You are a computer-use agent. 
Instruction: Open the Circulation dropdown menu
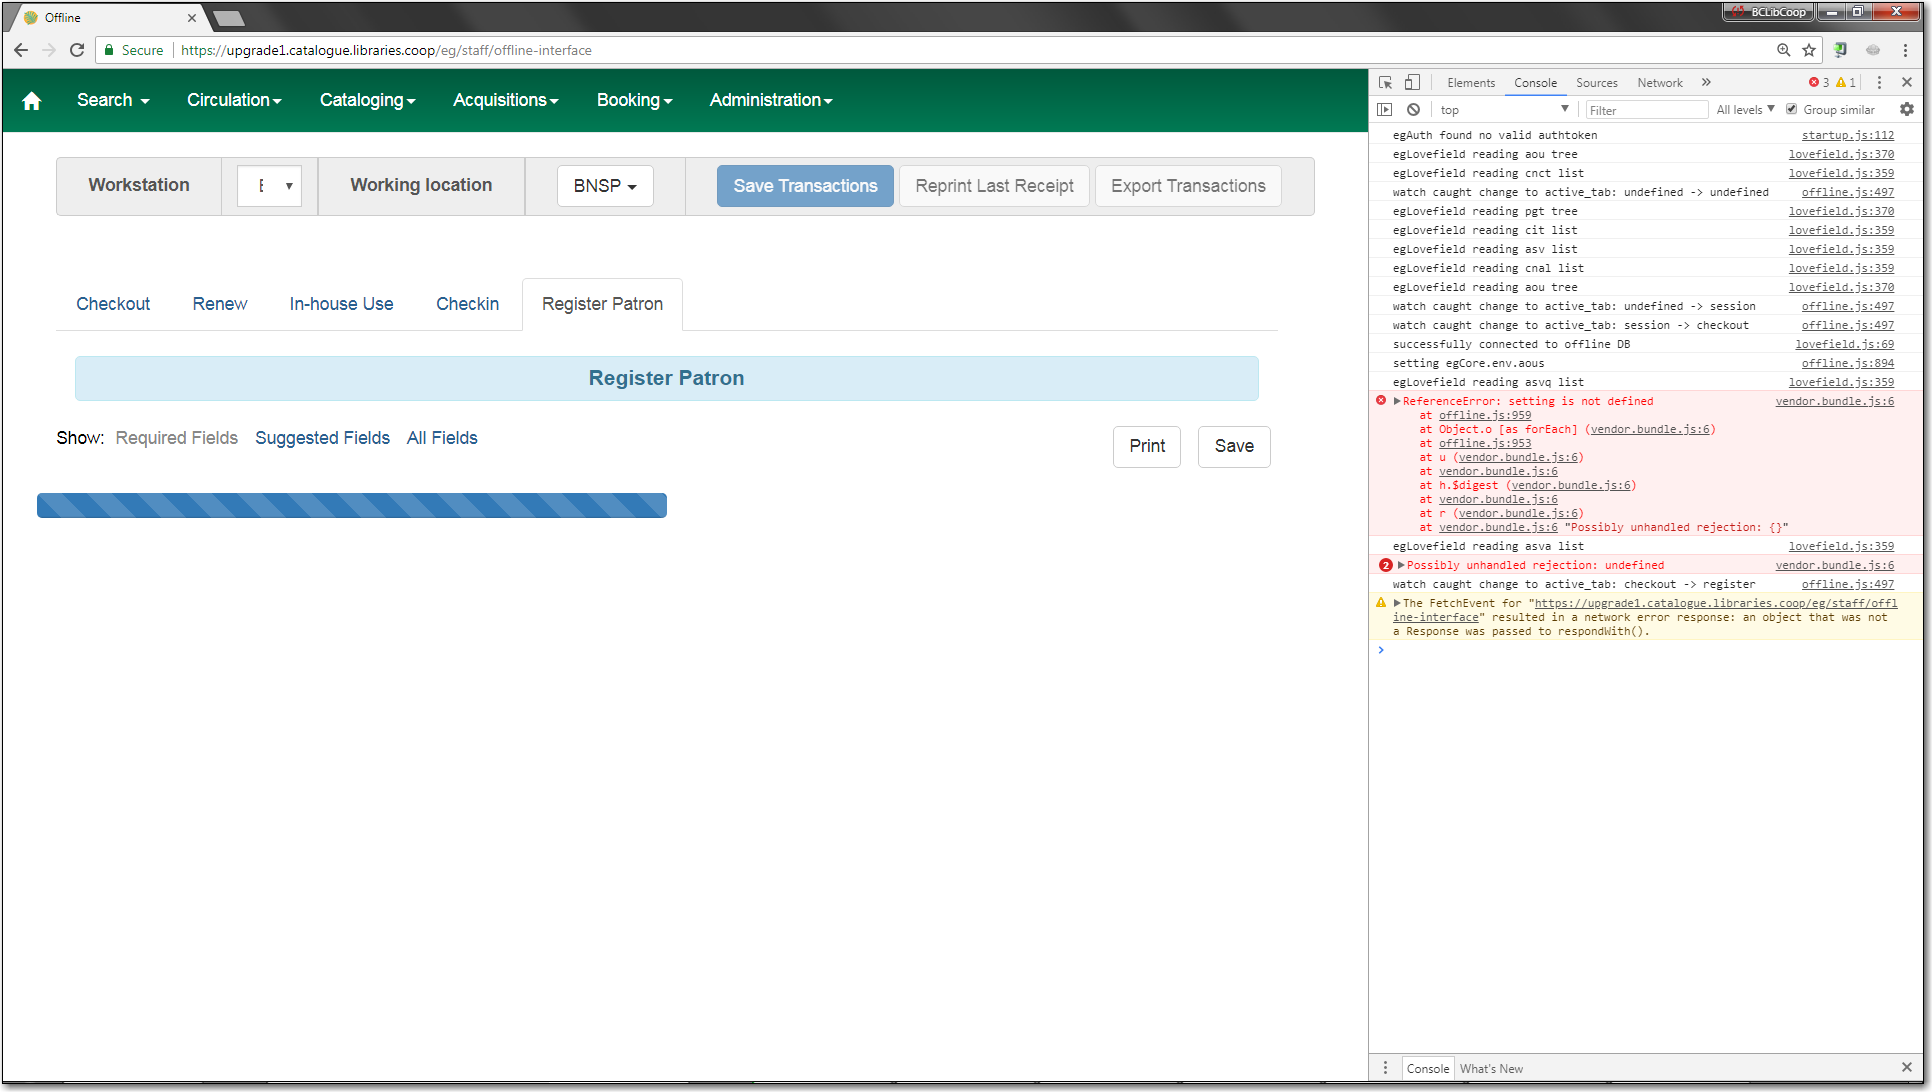tap(234, 100)
